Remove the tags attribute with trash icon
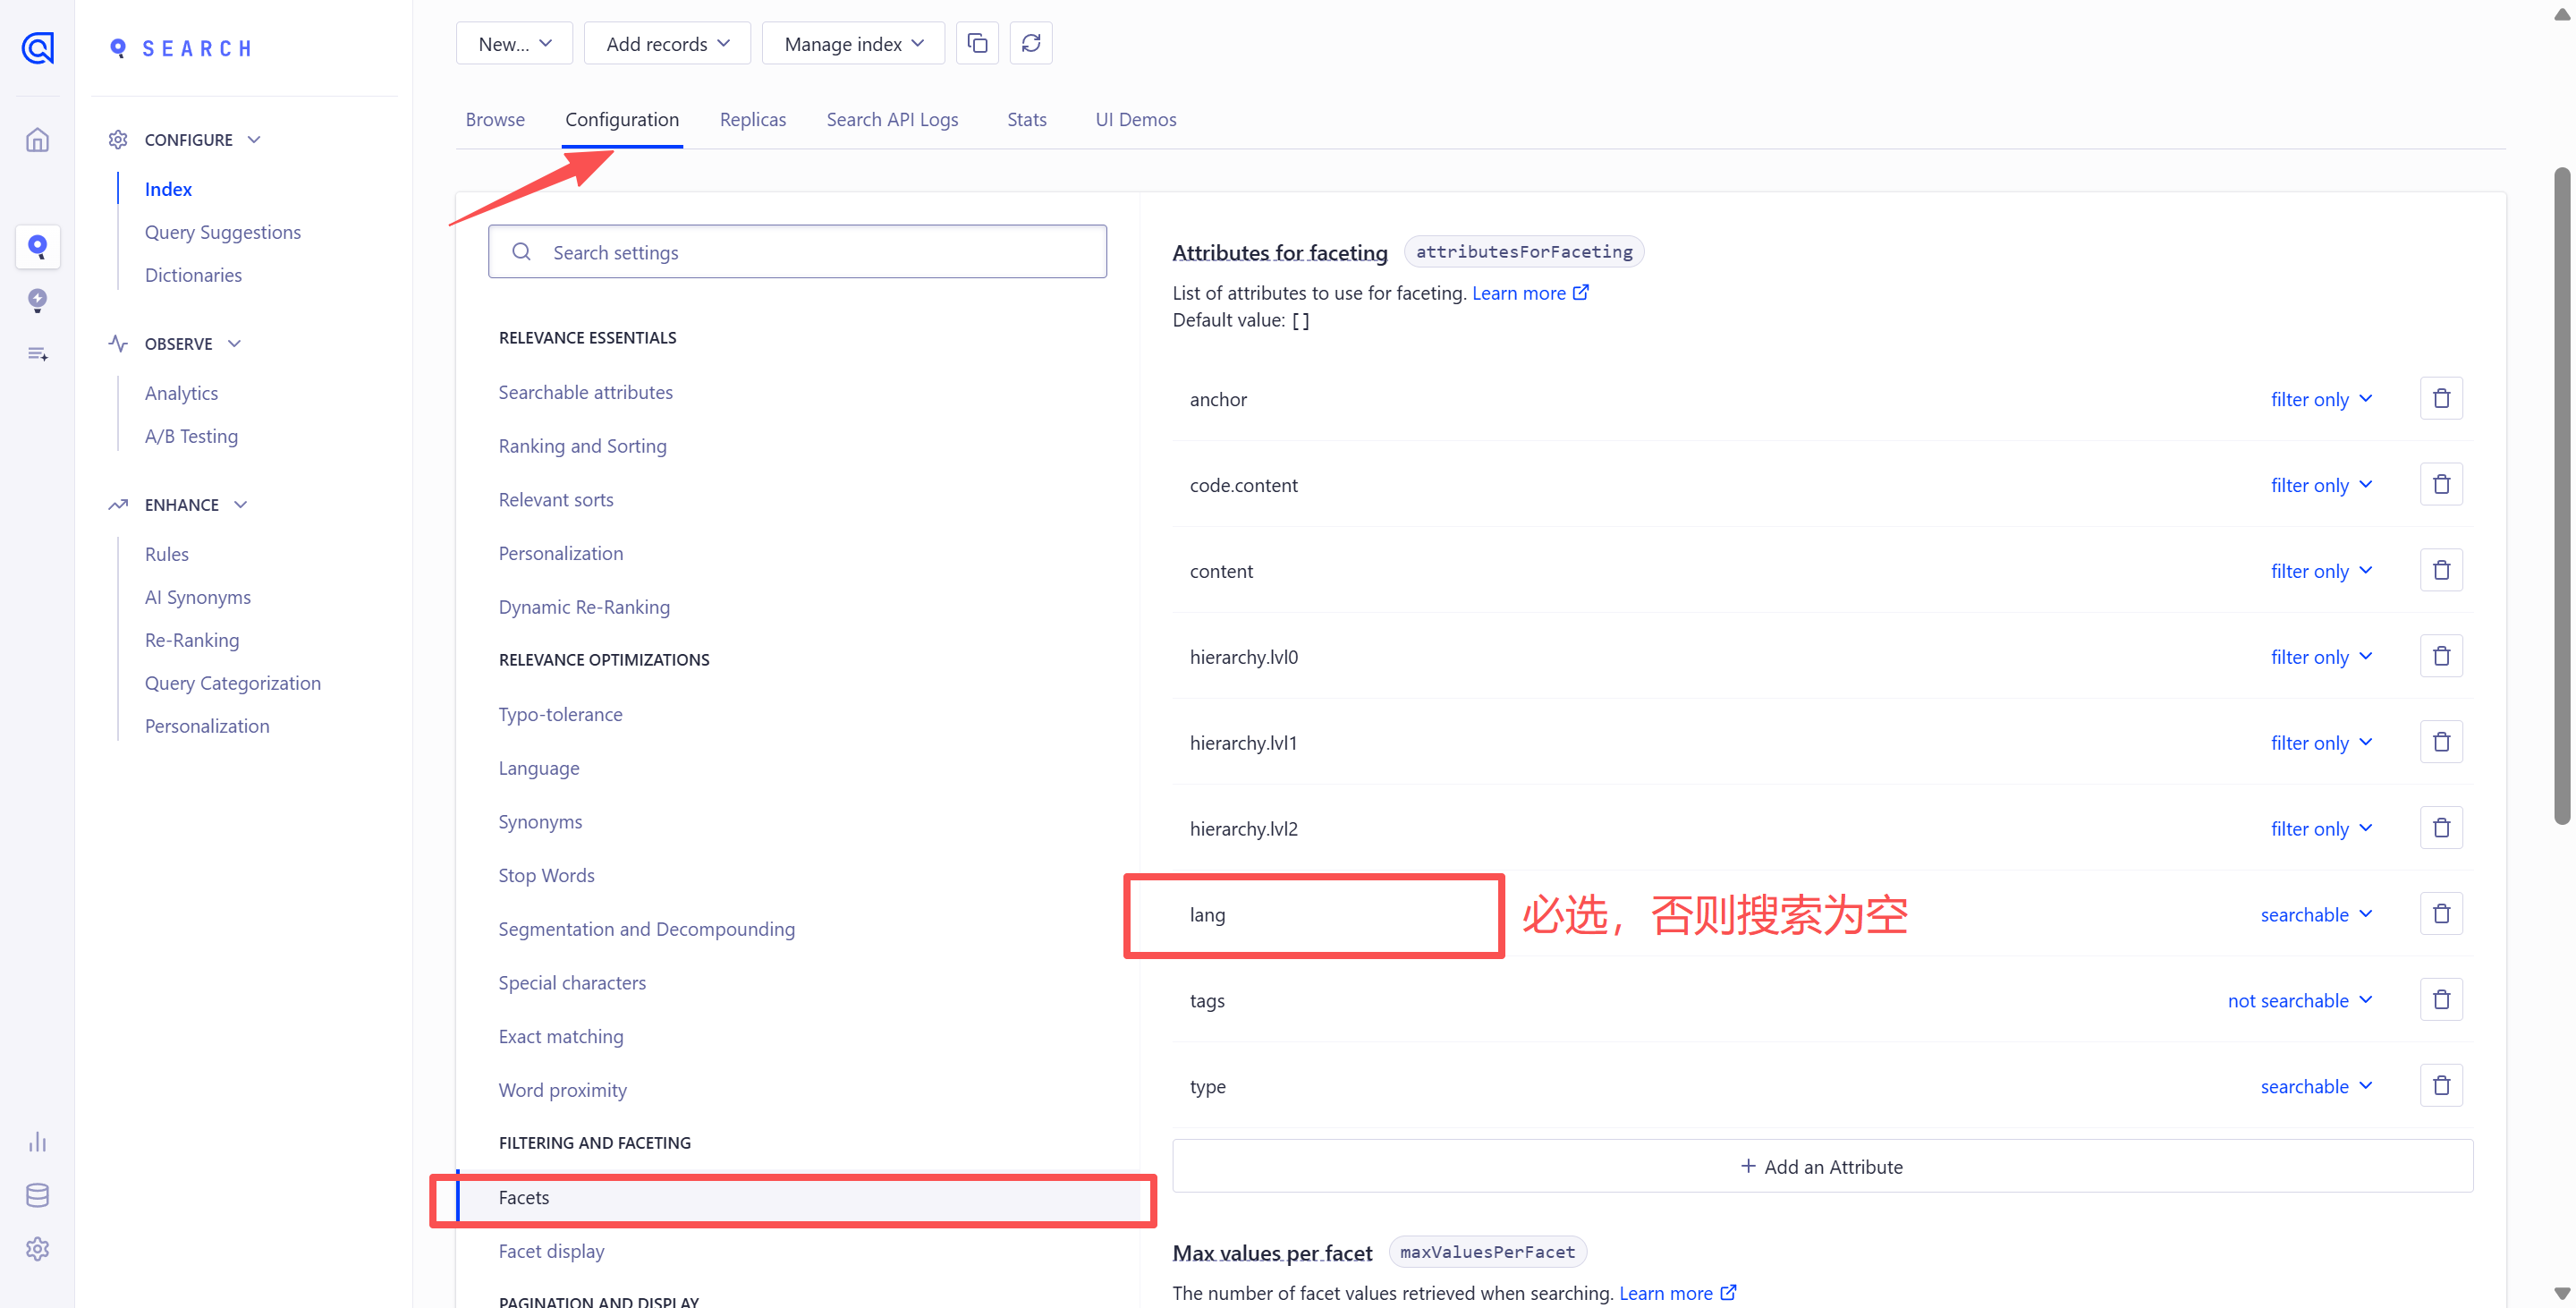This screenshot has height=1308, width=2576. (2440, 1000)
